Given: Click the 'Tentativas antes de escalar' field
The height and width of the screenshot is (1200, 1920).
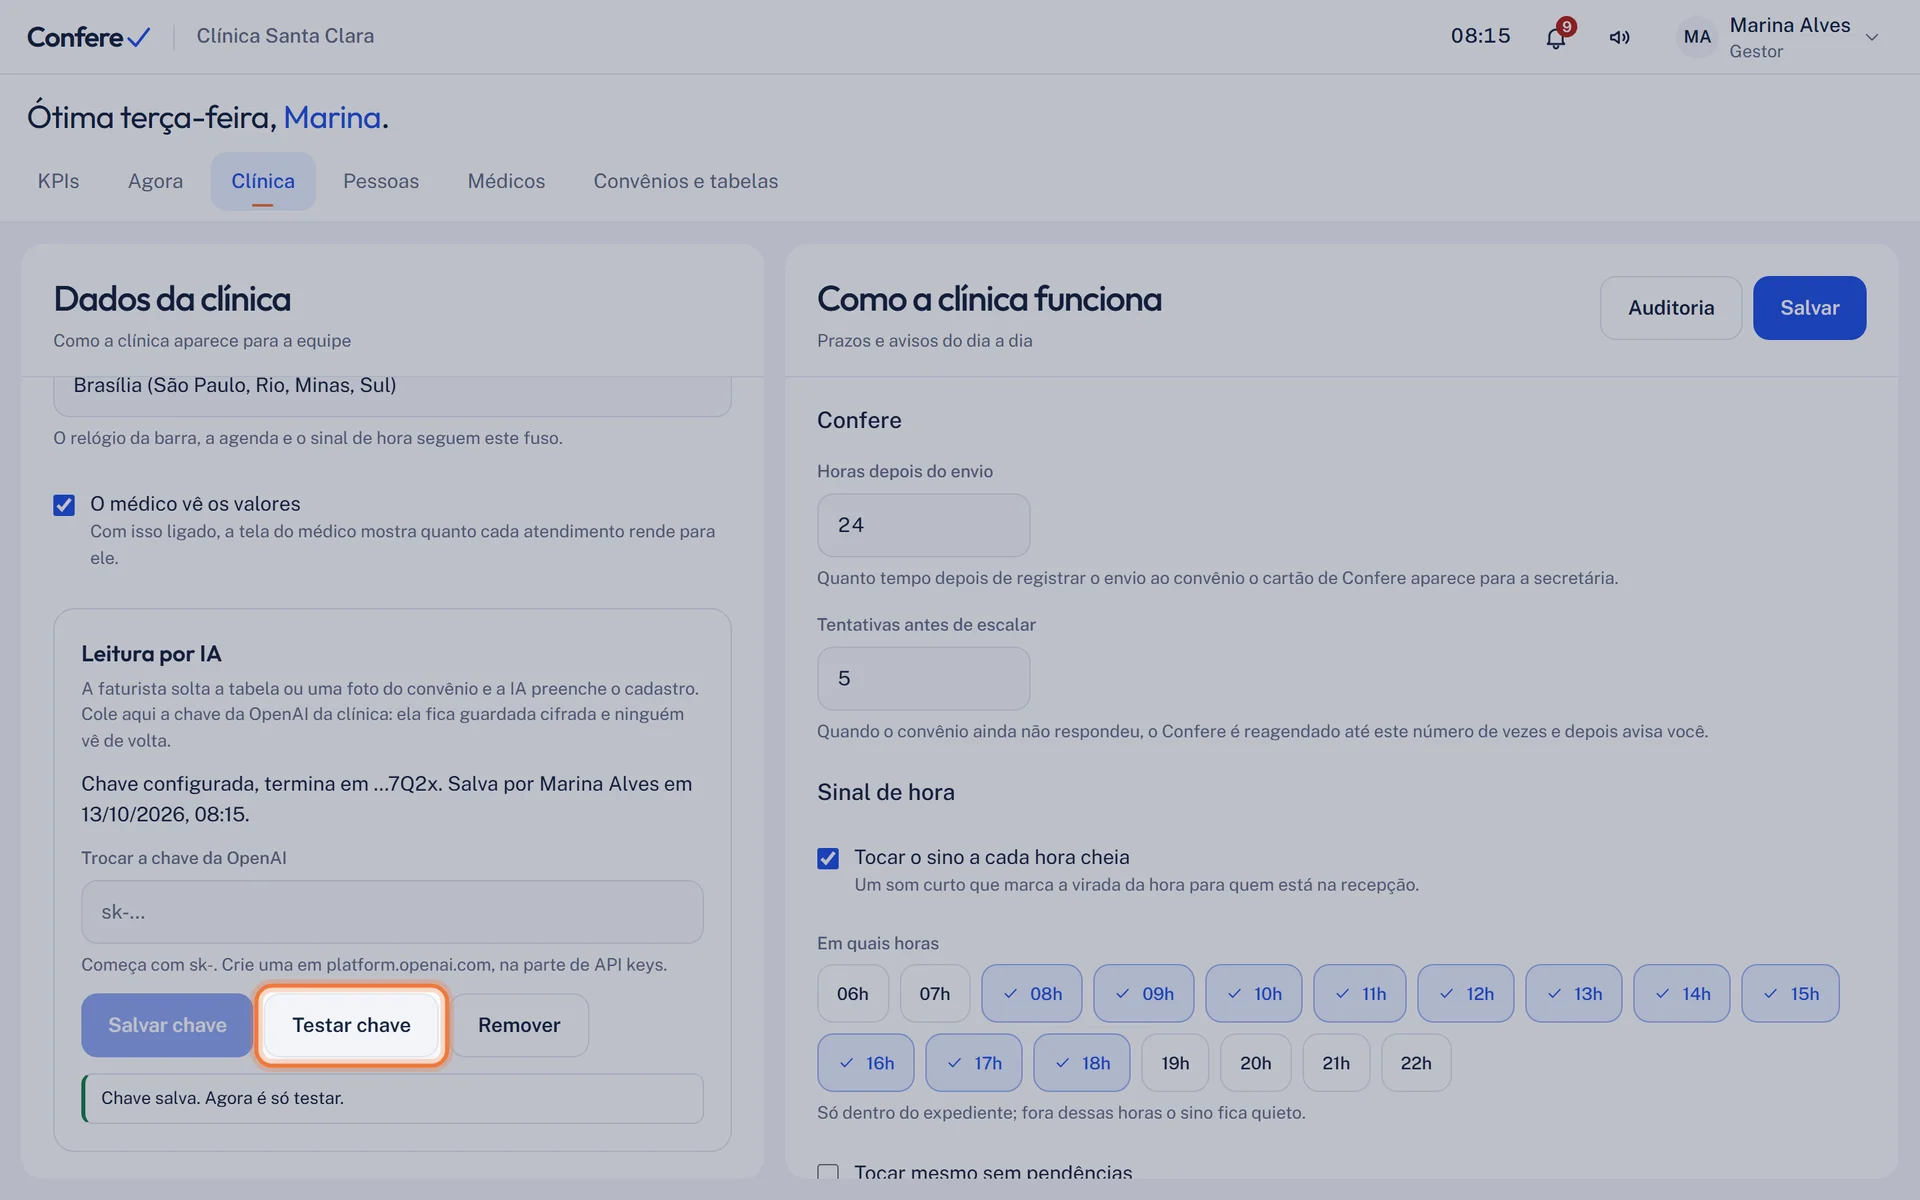Looking at the screenshot, I should pos(923,678).
